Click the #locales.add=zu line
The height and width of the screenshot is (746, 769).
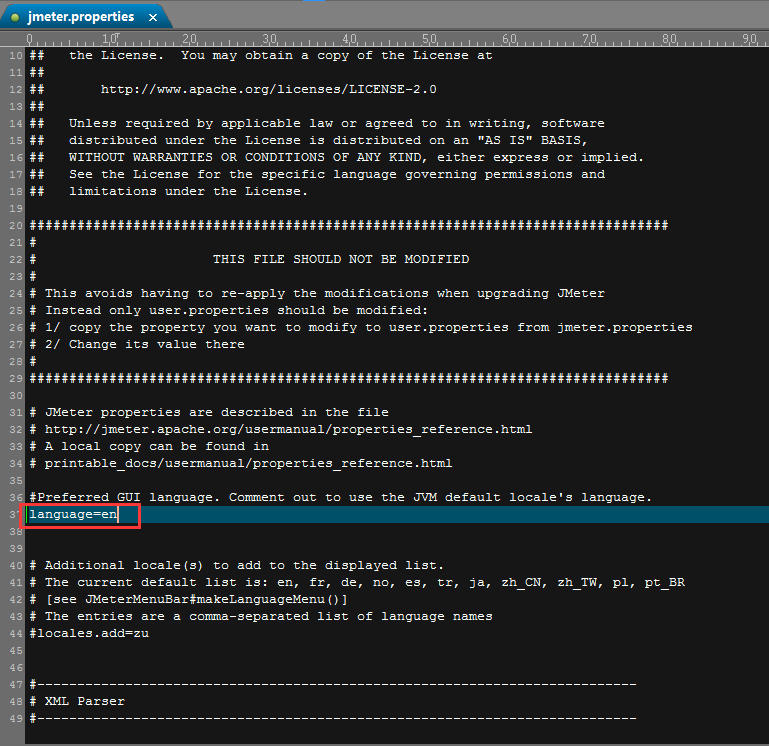89,633
